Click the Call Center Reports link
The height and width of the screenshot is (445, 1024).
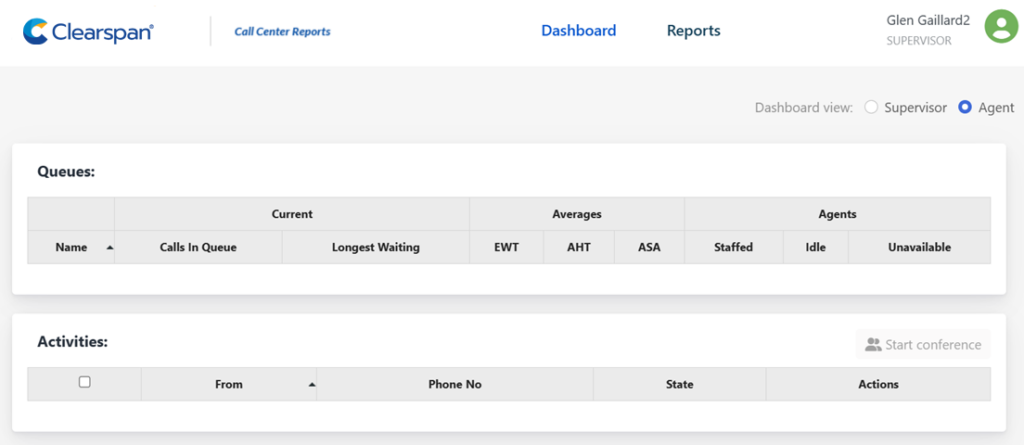(x=282, y=32)
